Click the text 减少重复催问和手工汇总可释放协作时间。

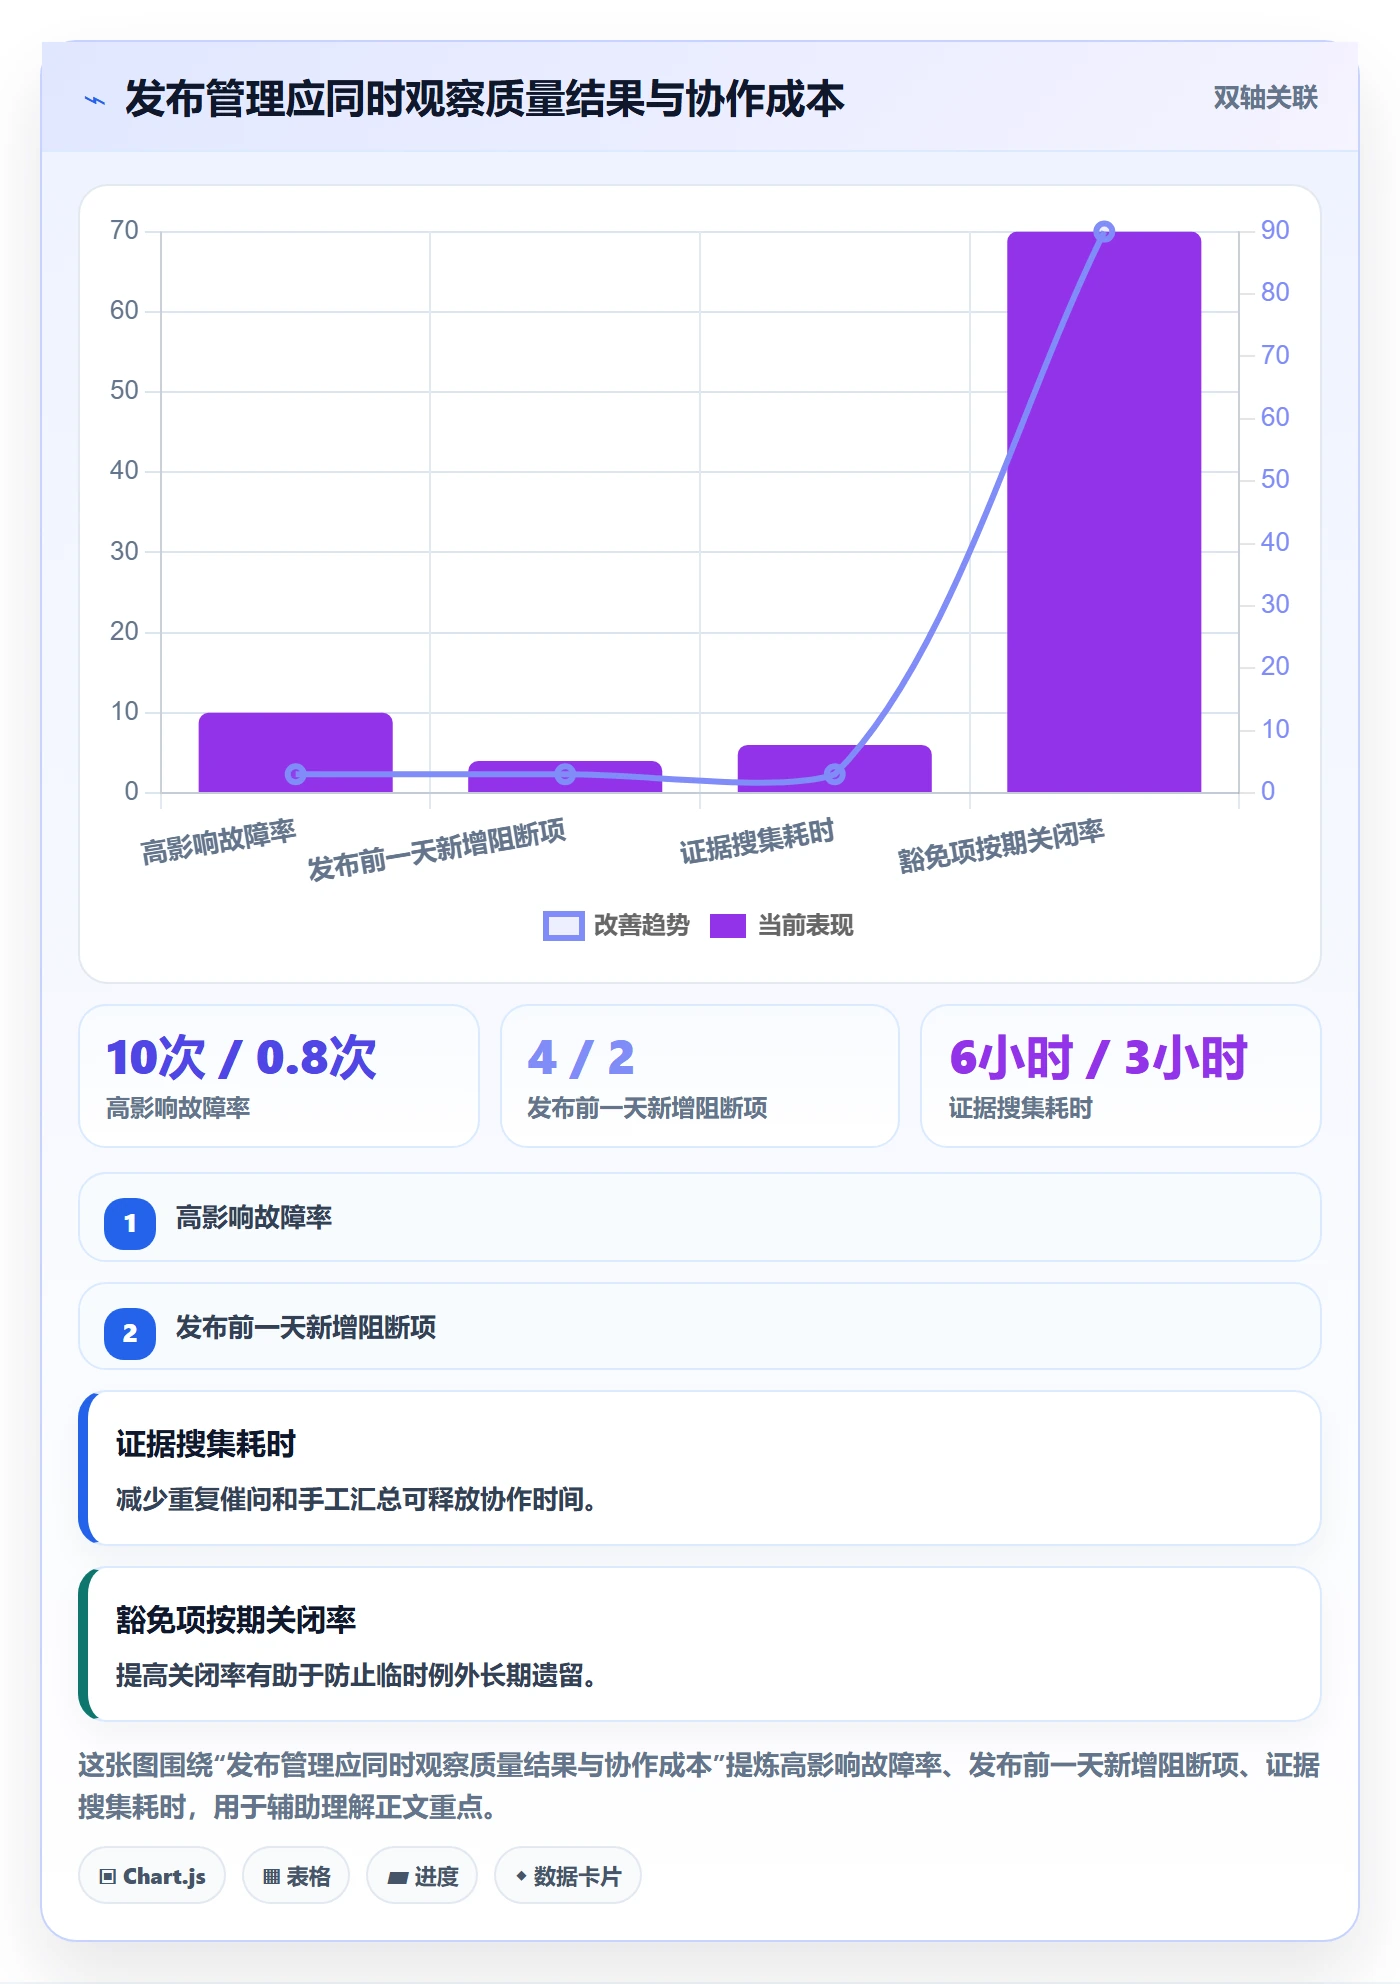pyautogui.click(x=356, y=1500)
